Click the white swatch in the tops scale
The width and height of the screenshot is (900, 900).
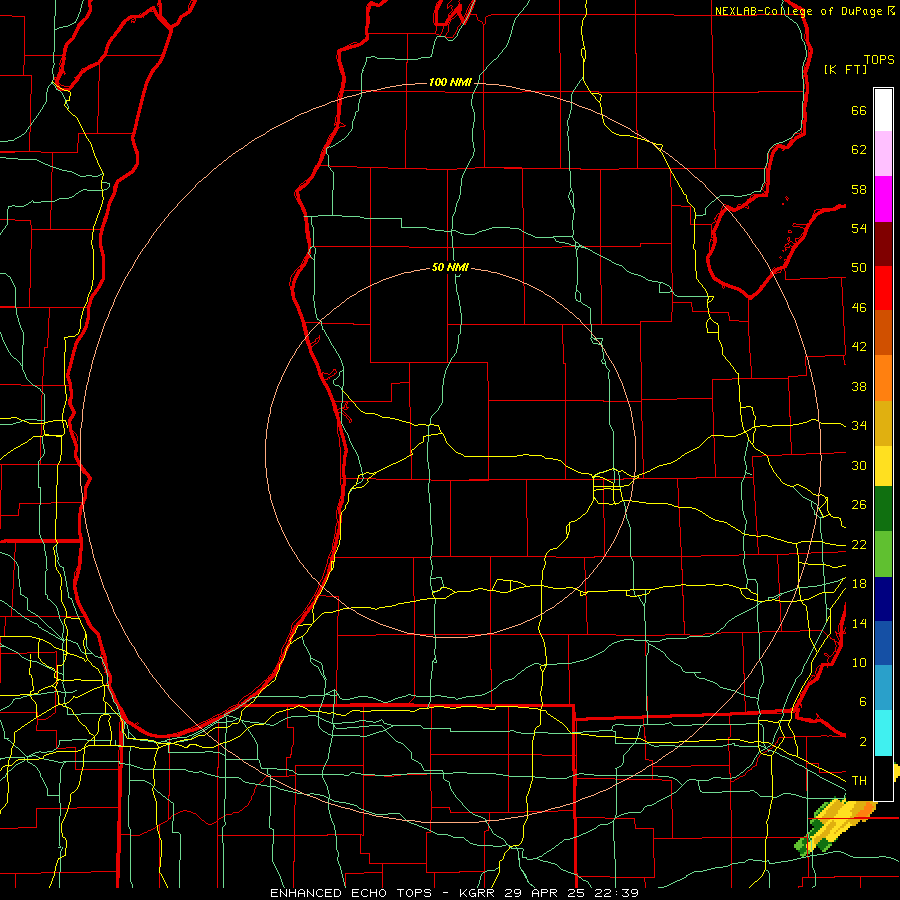click(883, 110)
